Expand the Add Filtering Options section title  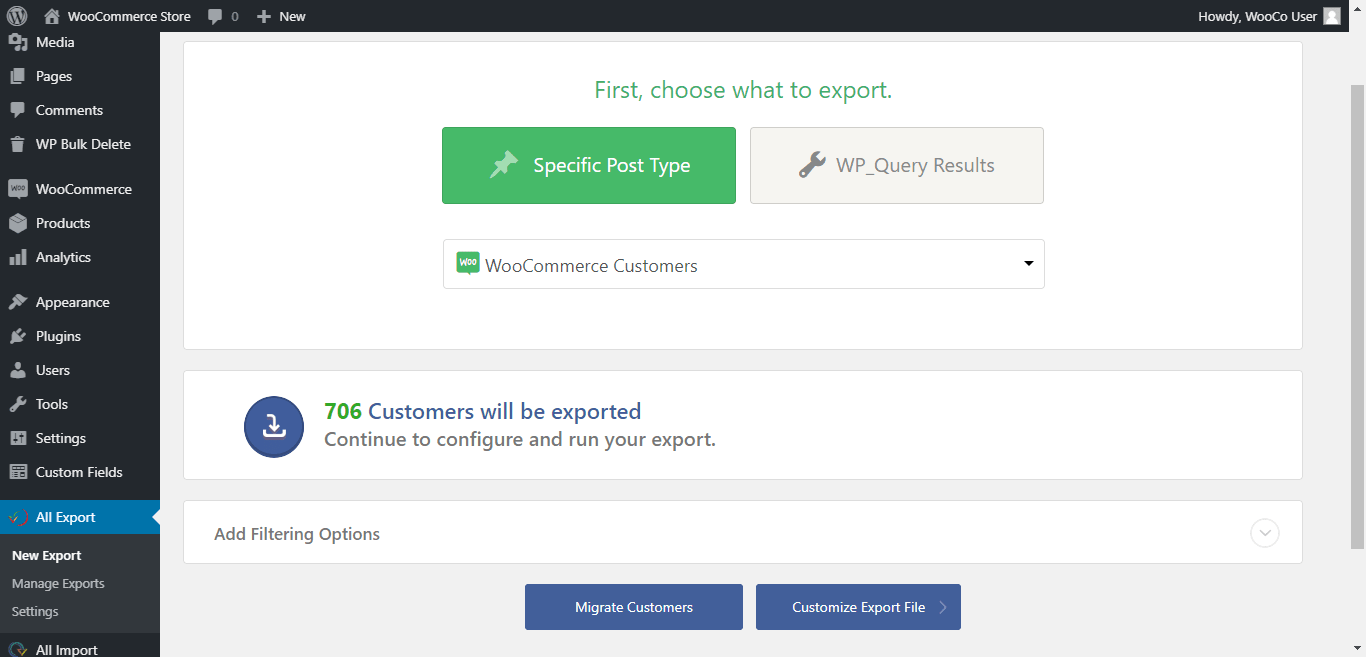297,534
